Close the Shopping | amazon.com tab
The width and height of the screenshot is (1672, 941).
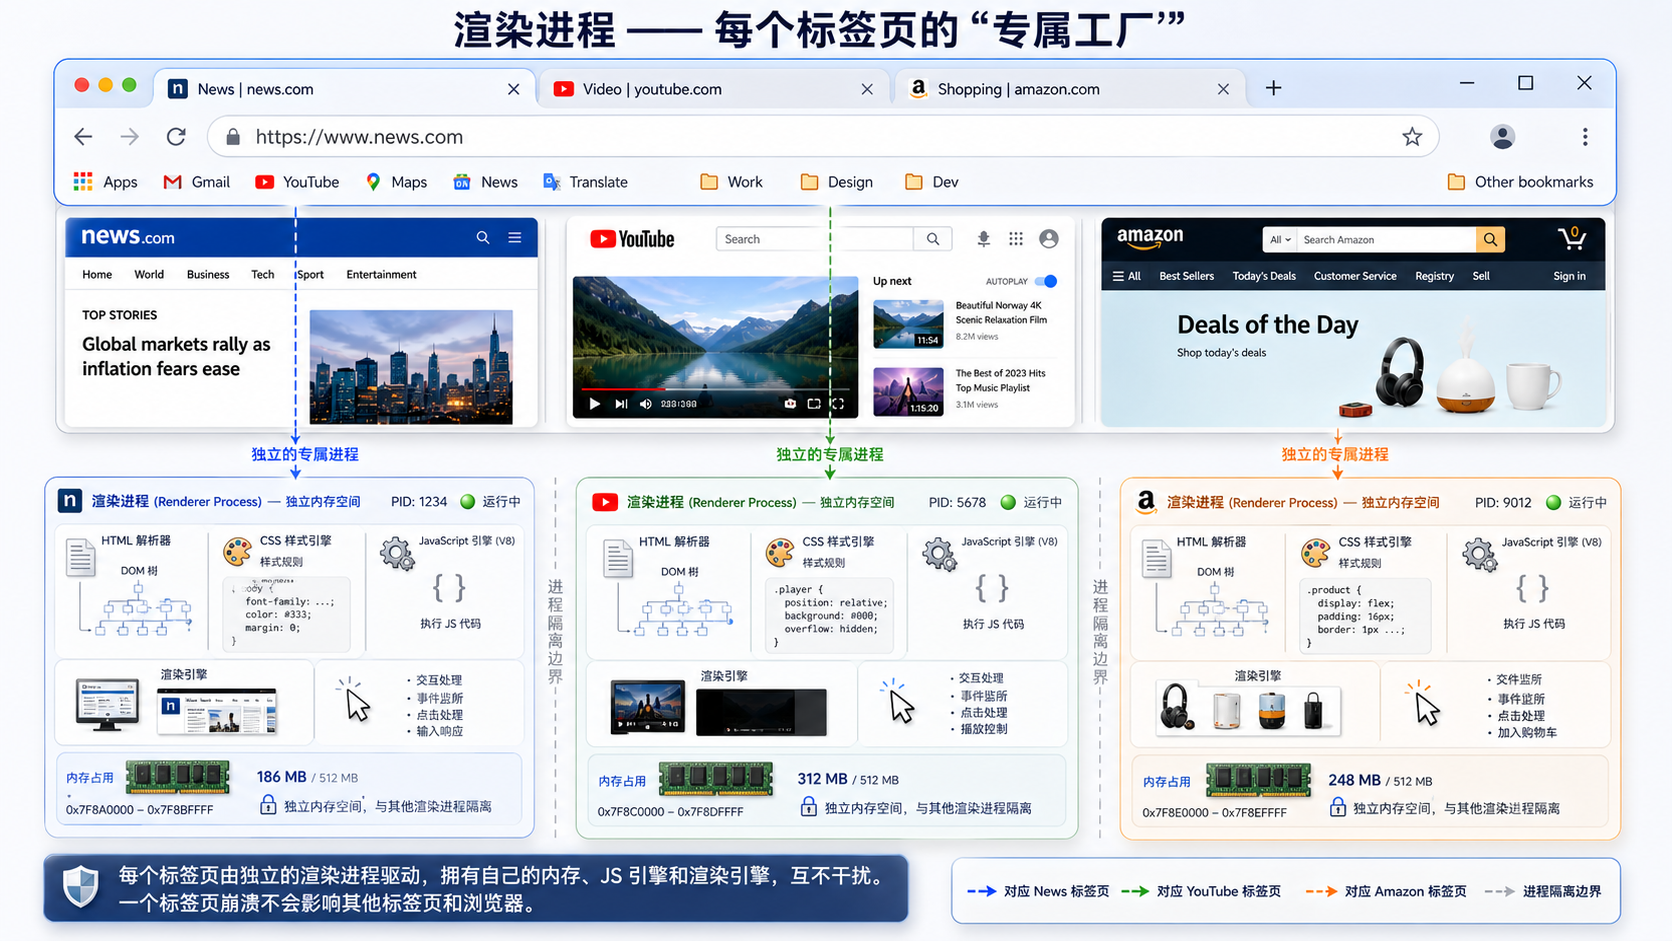1223,89
